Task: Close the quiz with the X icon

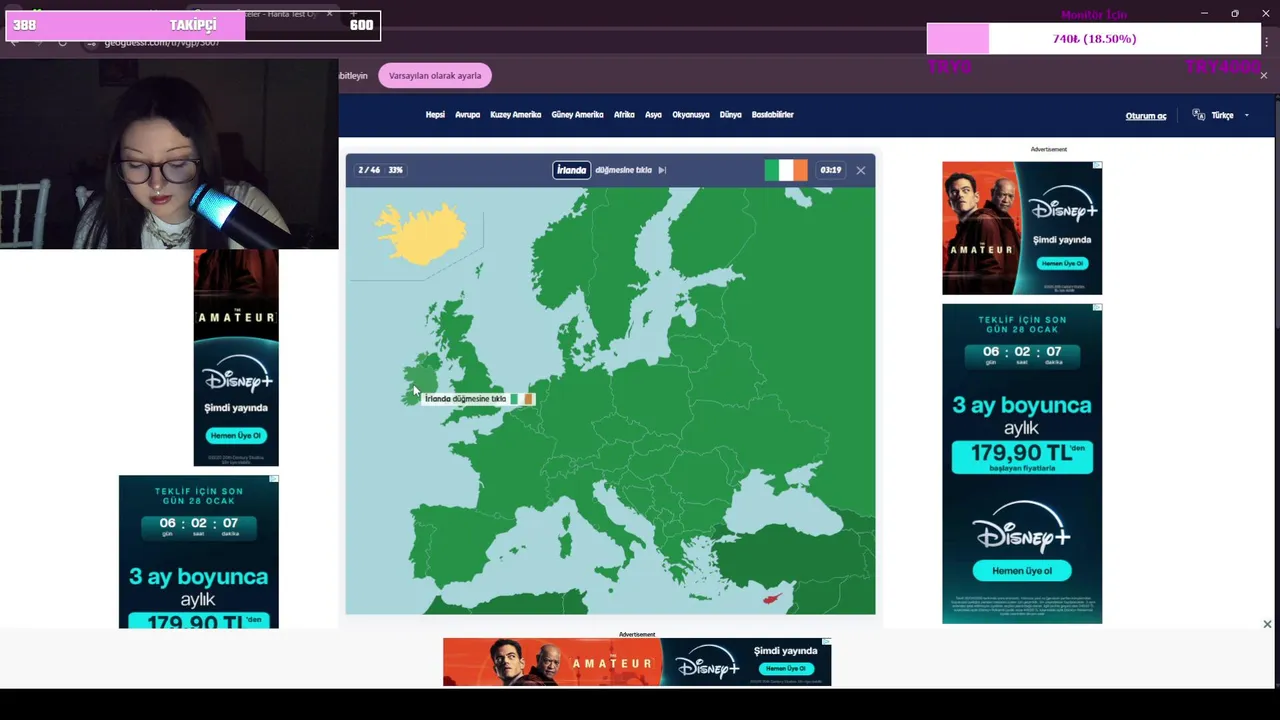Action: pos(860,170)
